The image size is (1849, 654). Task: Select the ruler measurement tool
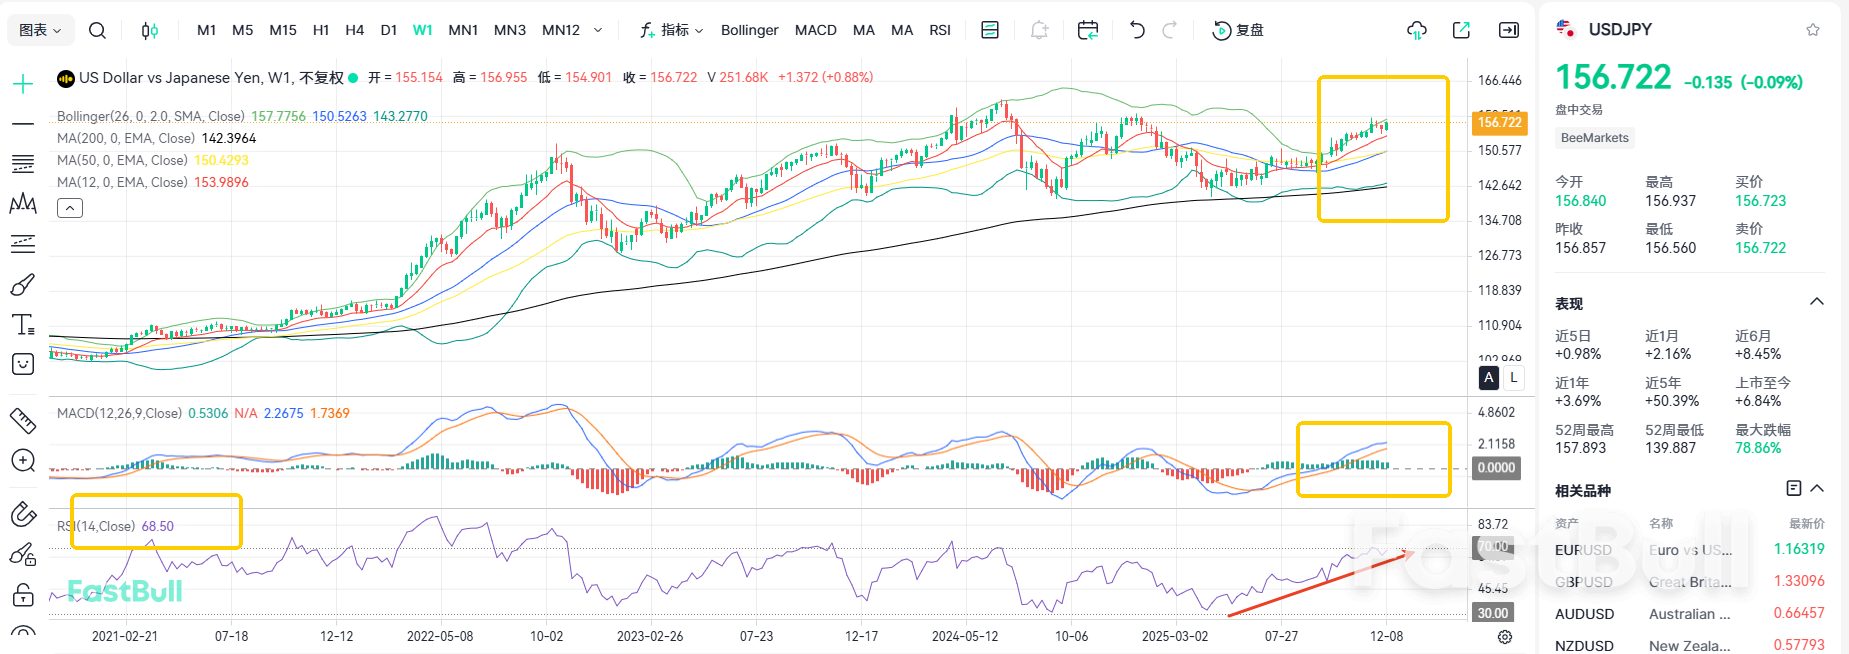22,421
